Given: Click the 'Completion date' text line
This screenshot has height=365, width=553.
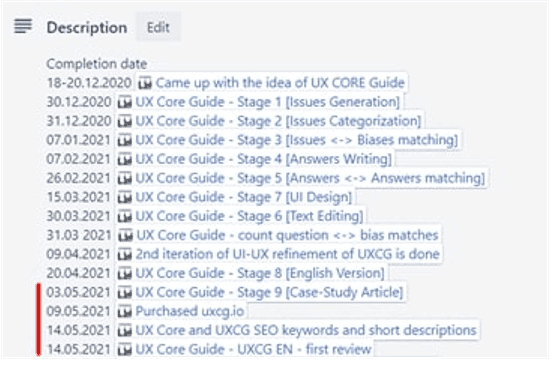Looking at the screenshot, I should tap(97, 64).
